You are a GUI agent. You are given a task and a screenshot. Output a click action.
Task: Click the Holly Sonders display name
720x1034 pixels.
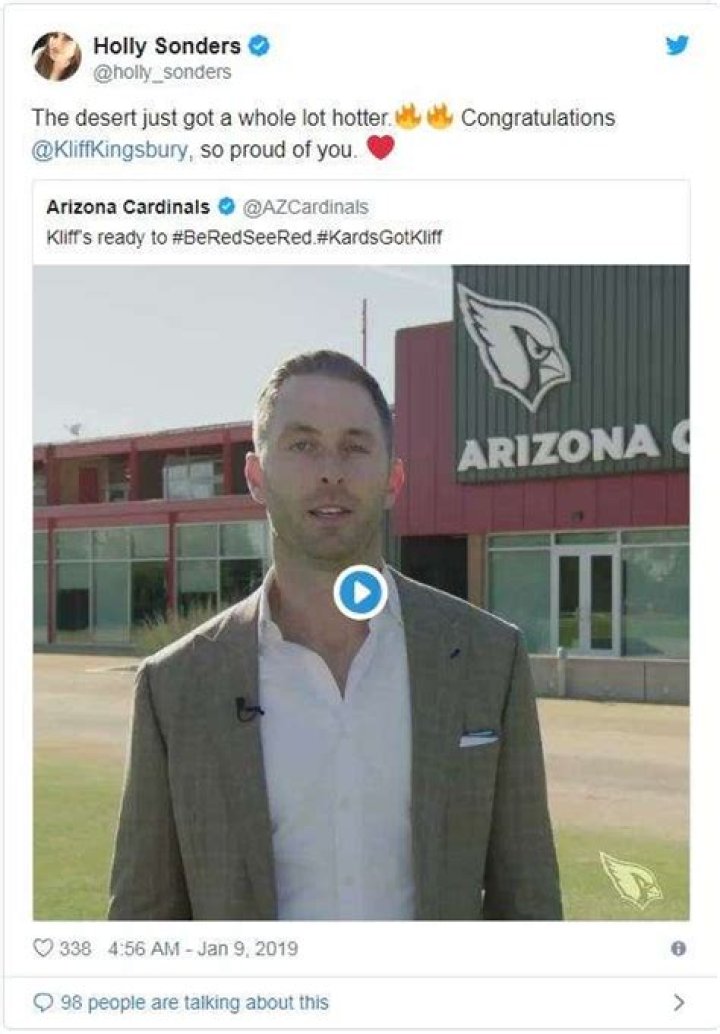(x=167, y=46)
